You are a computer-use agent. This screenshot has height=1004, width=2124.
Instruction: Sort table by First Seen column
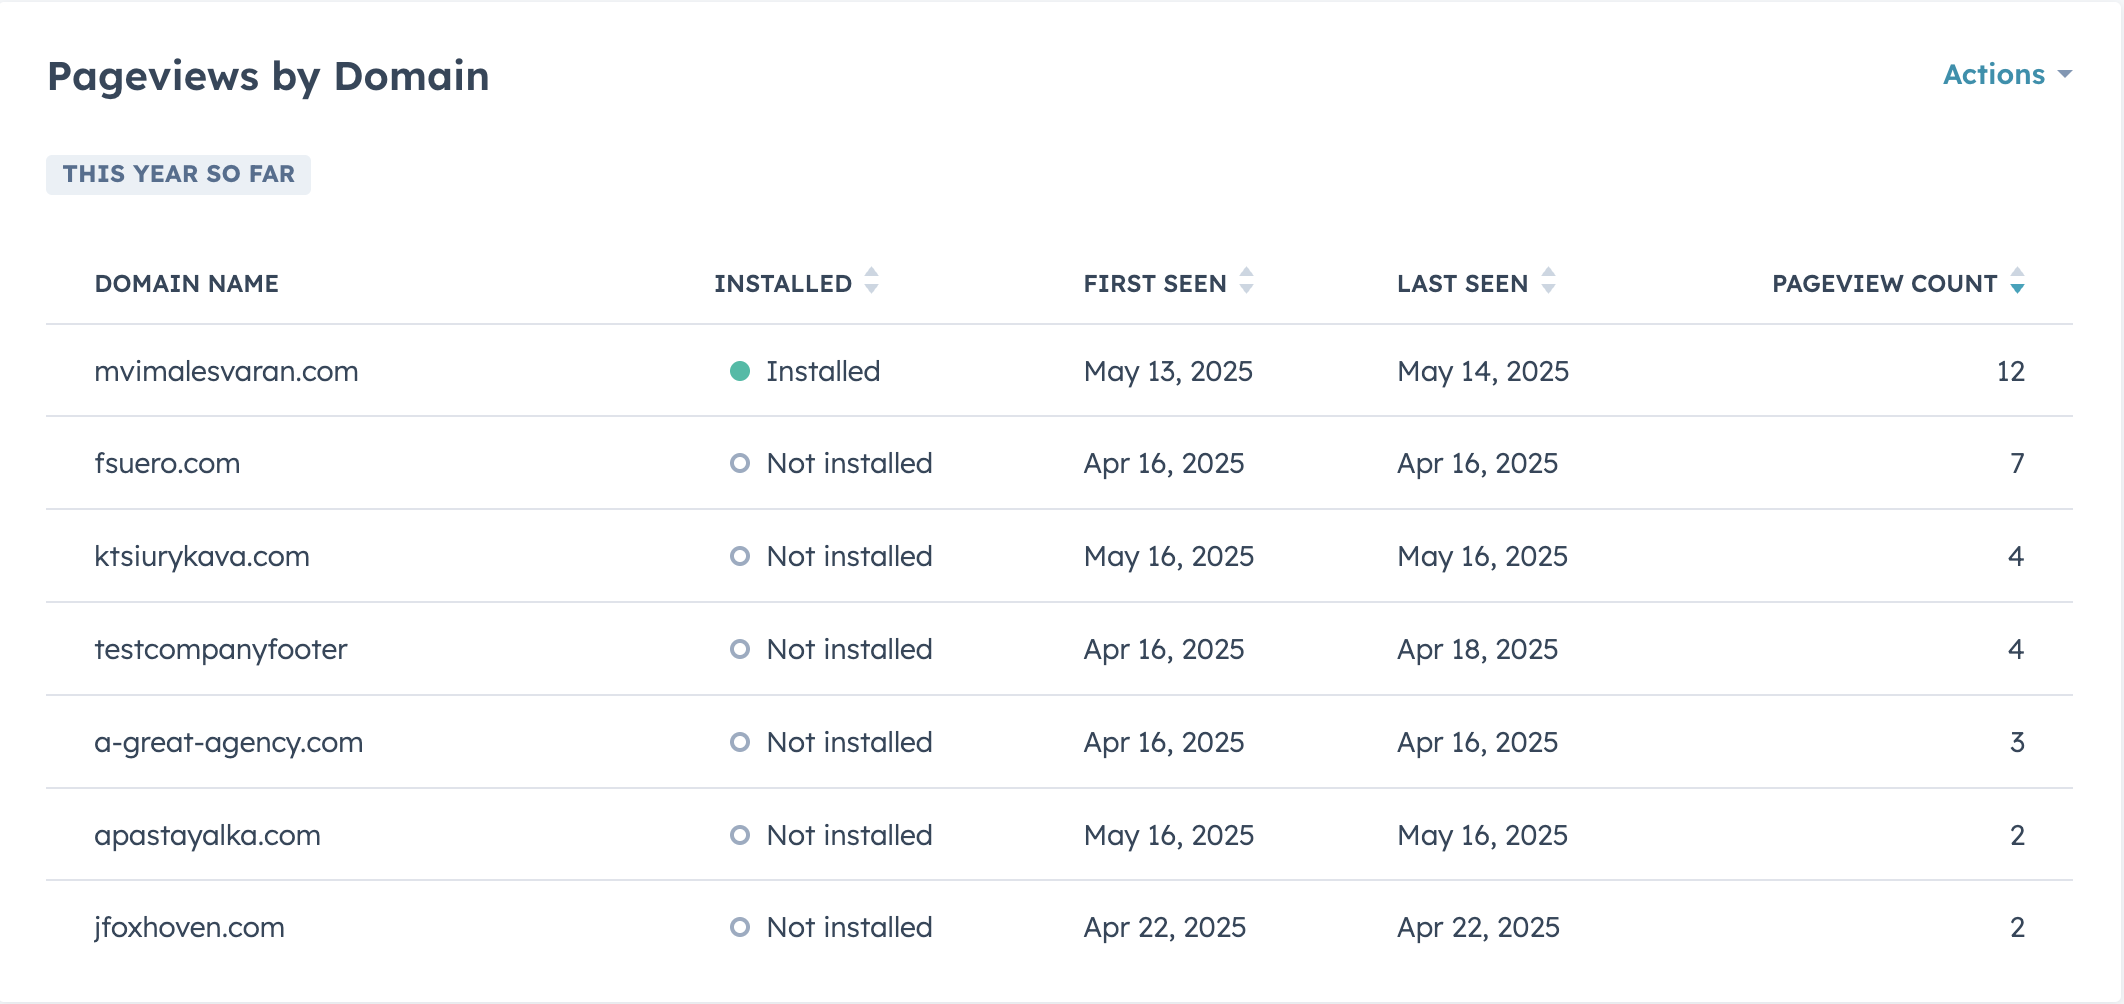tap(1246, 281)
